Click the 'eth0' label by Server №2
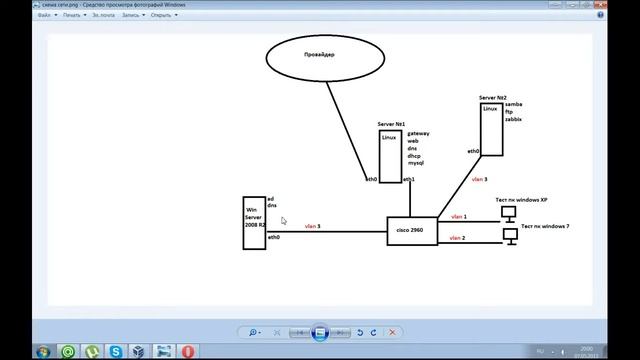640x360 pixels. pyautogui.click(x=473, y=151)
